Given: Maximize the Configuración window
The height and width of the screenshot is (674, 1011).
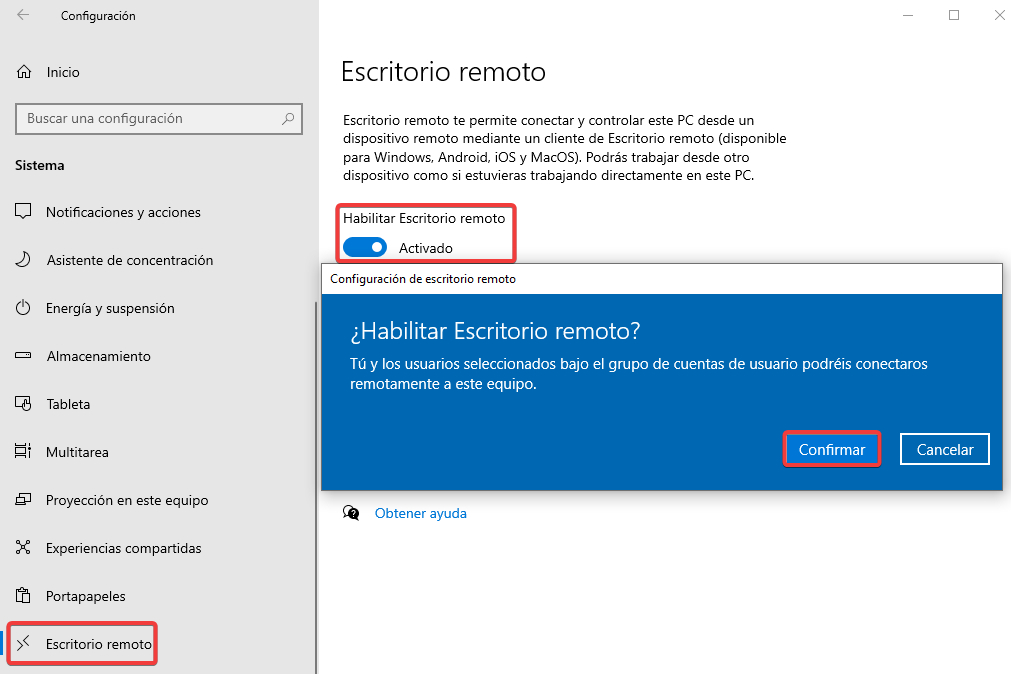Looking at the screenshot, I should click(x=954, y=15).
